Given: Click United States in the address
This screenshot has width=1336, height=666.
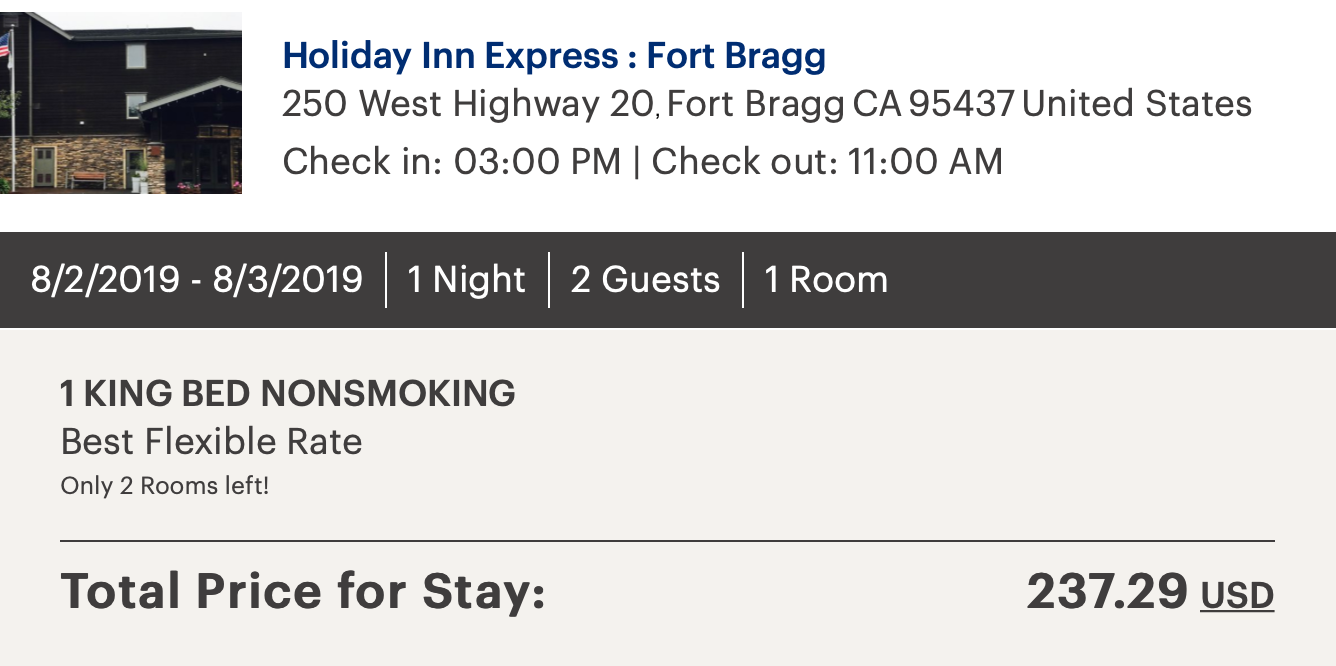Looking at the screenshot, I should (x=1137, y=104).
